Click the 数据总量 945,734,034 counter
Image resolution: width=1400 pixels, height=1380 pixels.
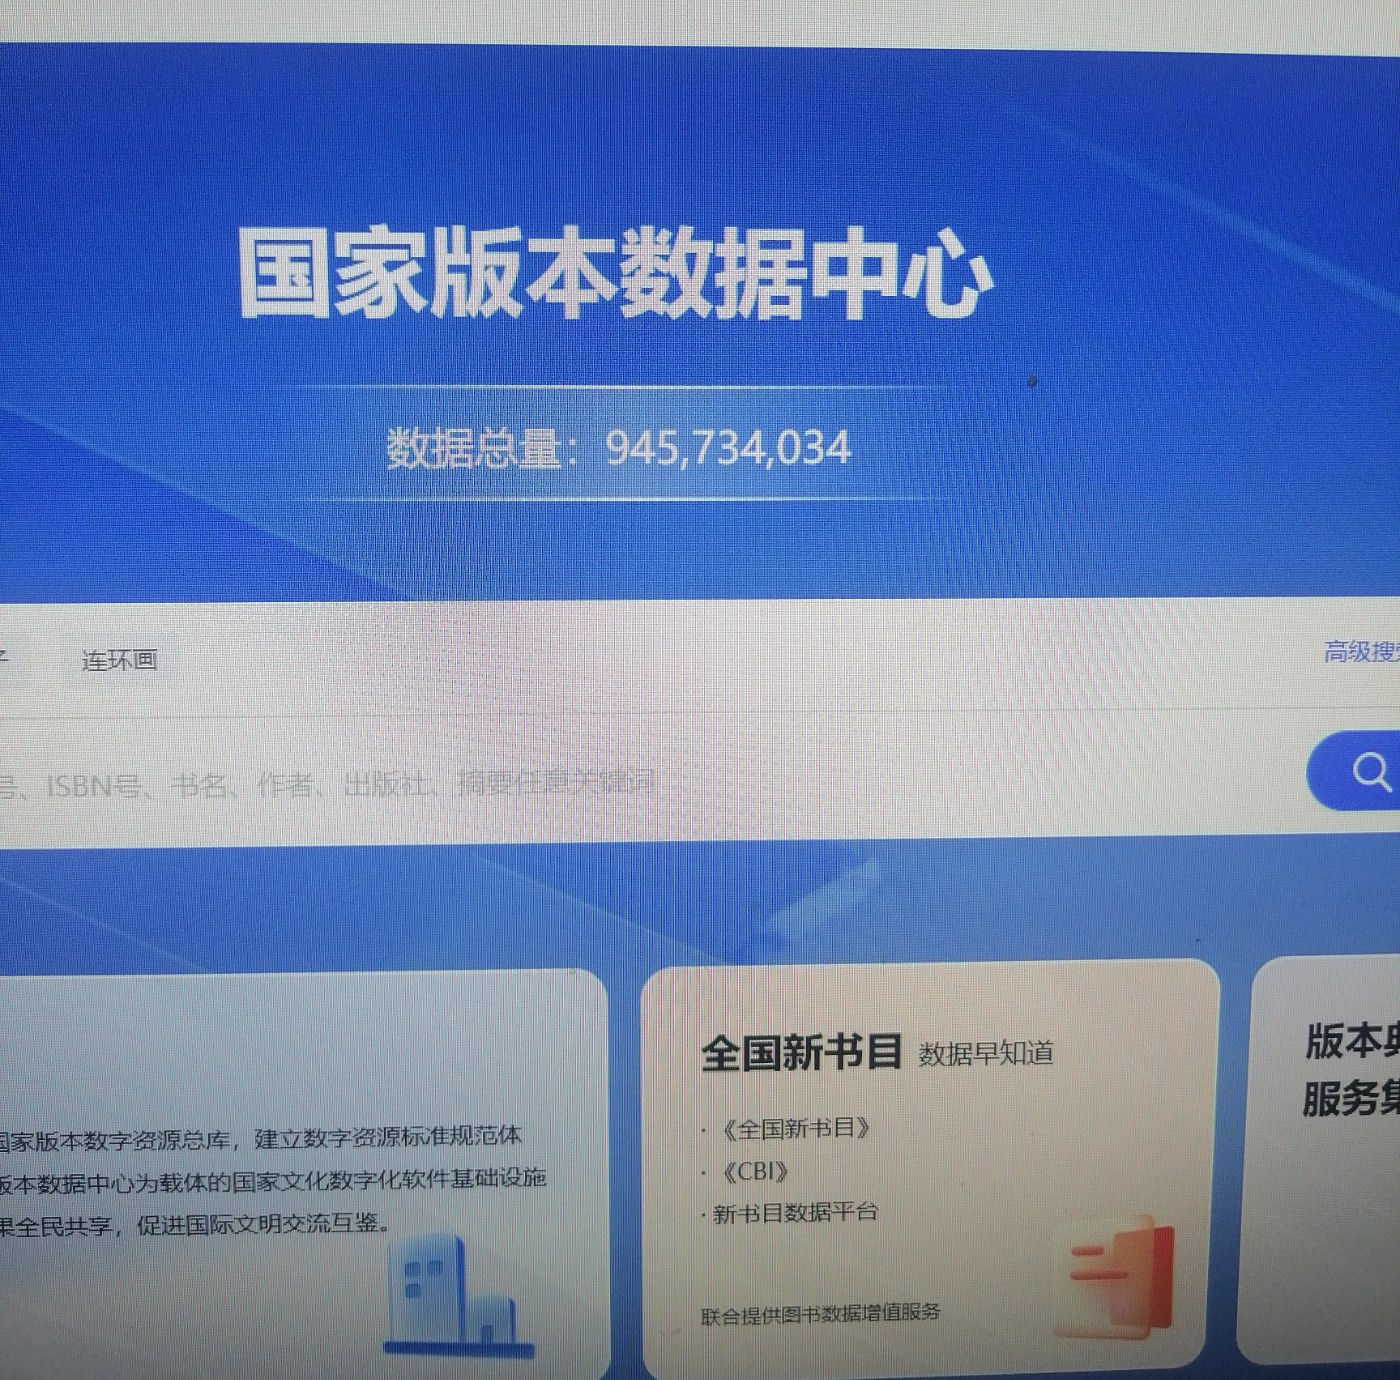[x=619, y=447]
